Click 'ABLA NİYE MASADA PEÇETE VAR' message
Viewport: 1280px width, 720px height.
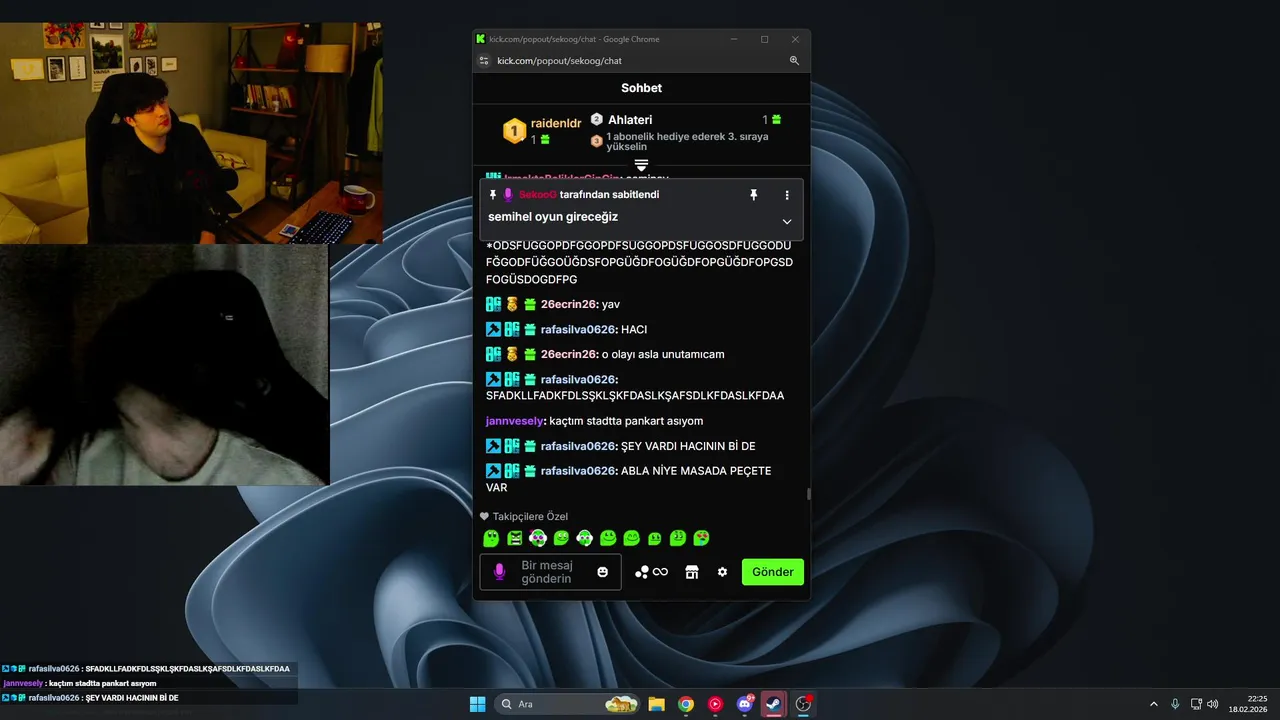click(628, 479)
